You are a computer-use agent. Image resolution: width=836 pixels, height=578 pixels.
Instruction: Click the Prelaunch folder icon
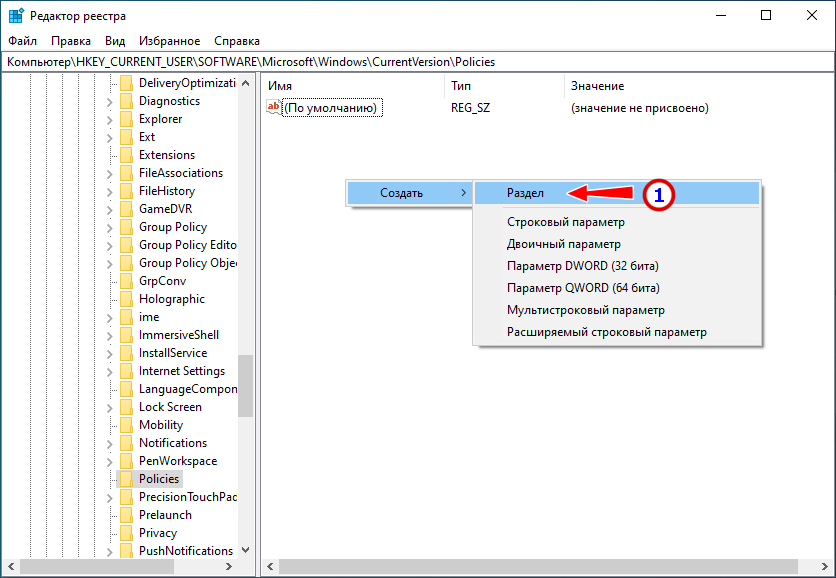[126, 516]
